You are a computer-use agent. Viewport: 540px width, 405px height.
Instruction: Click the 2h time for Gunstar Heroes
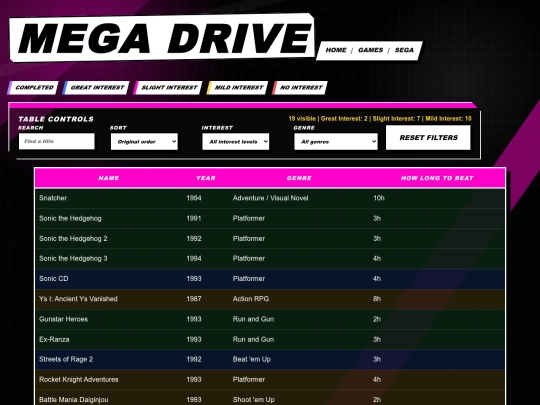(377, 319)
